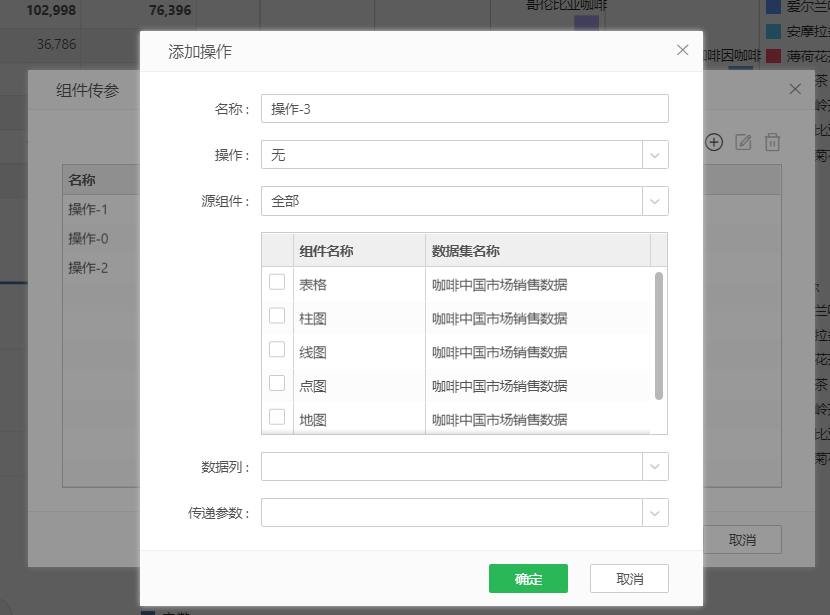This screenshot has width=830, height=615.
Task: Tick the checkbox for 柱图
Action: tap(277, 317)
